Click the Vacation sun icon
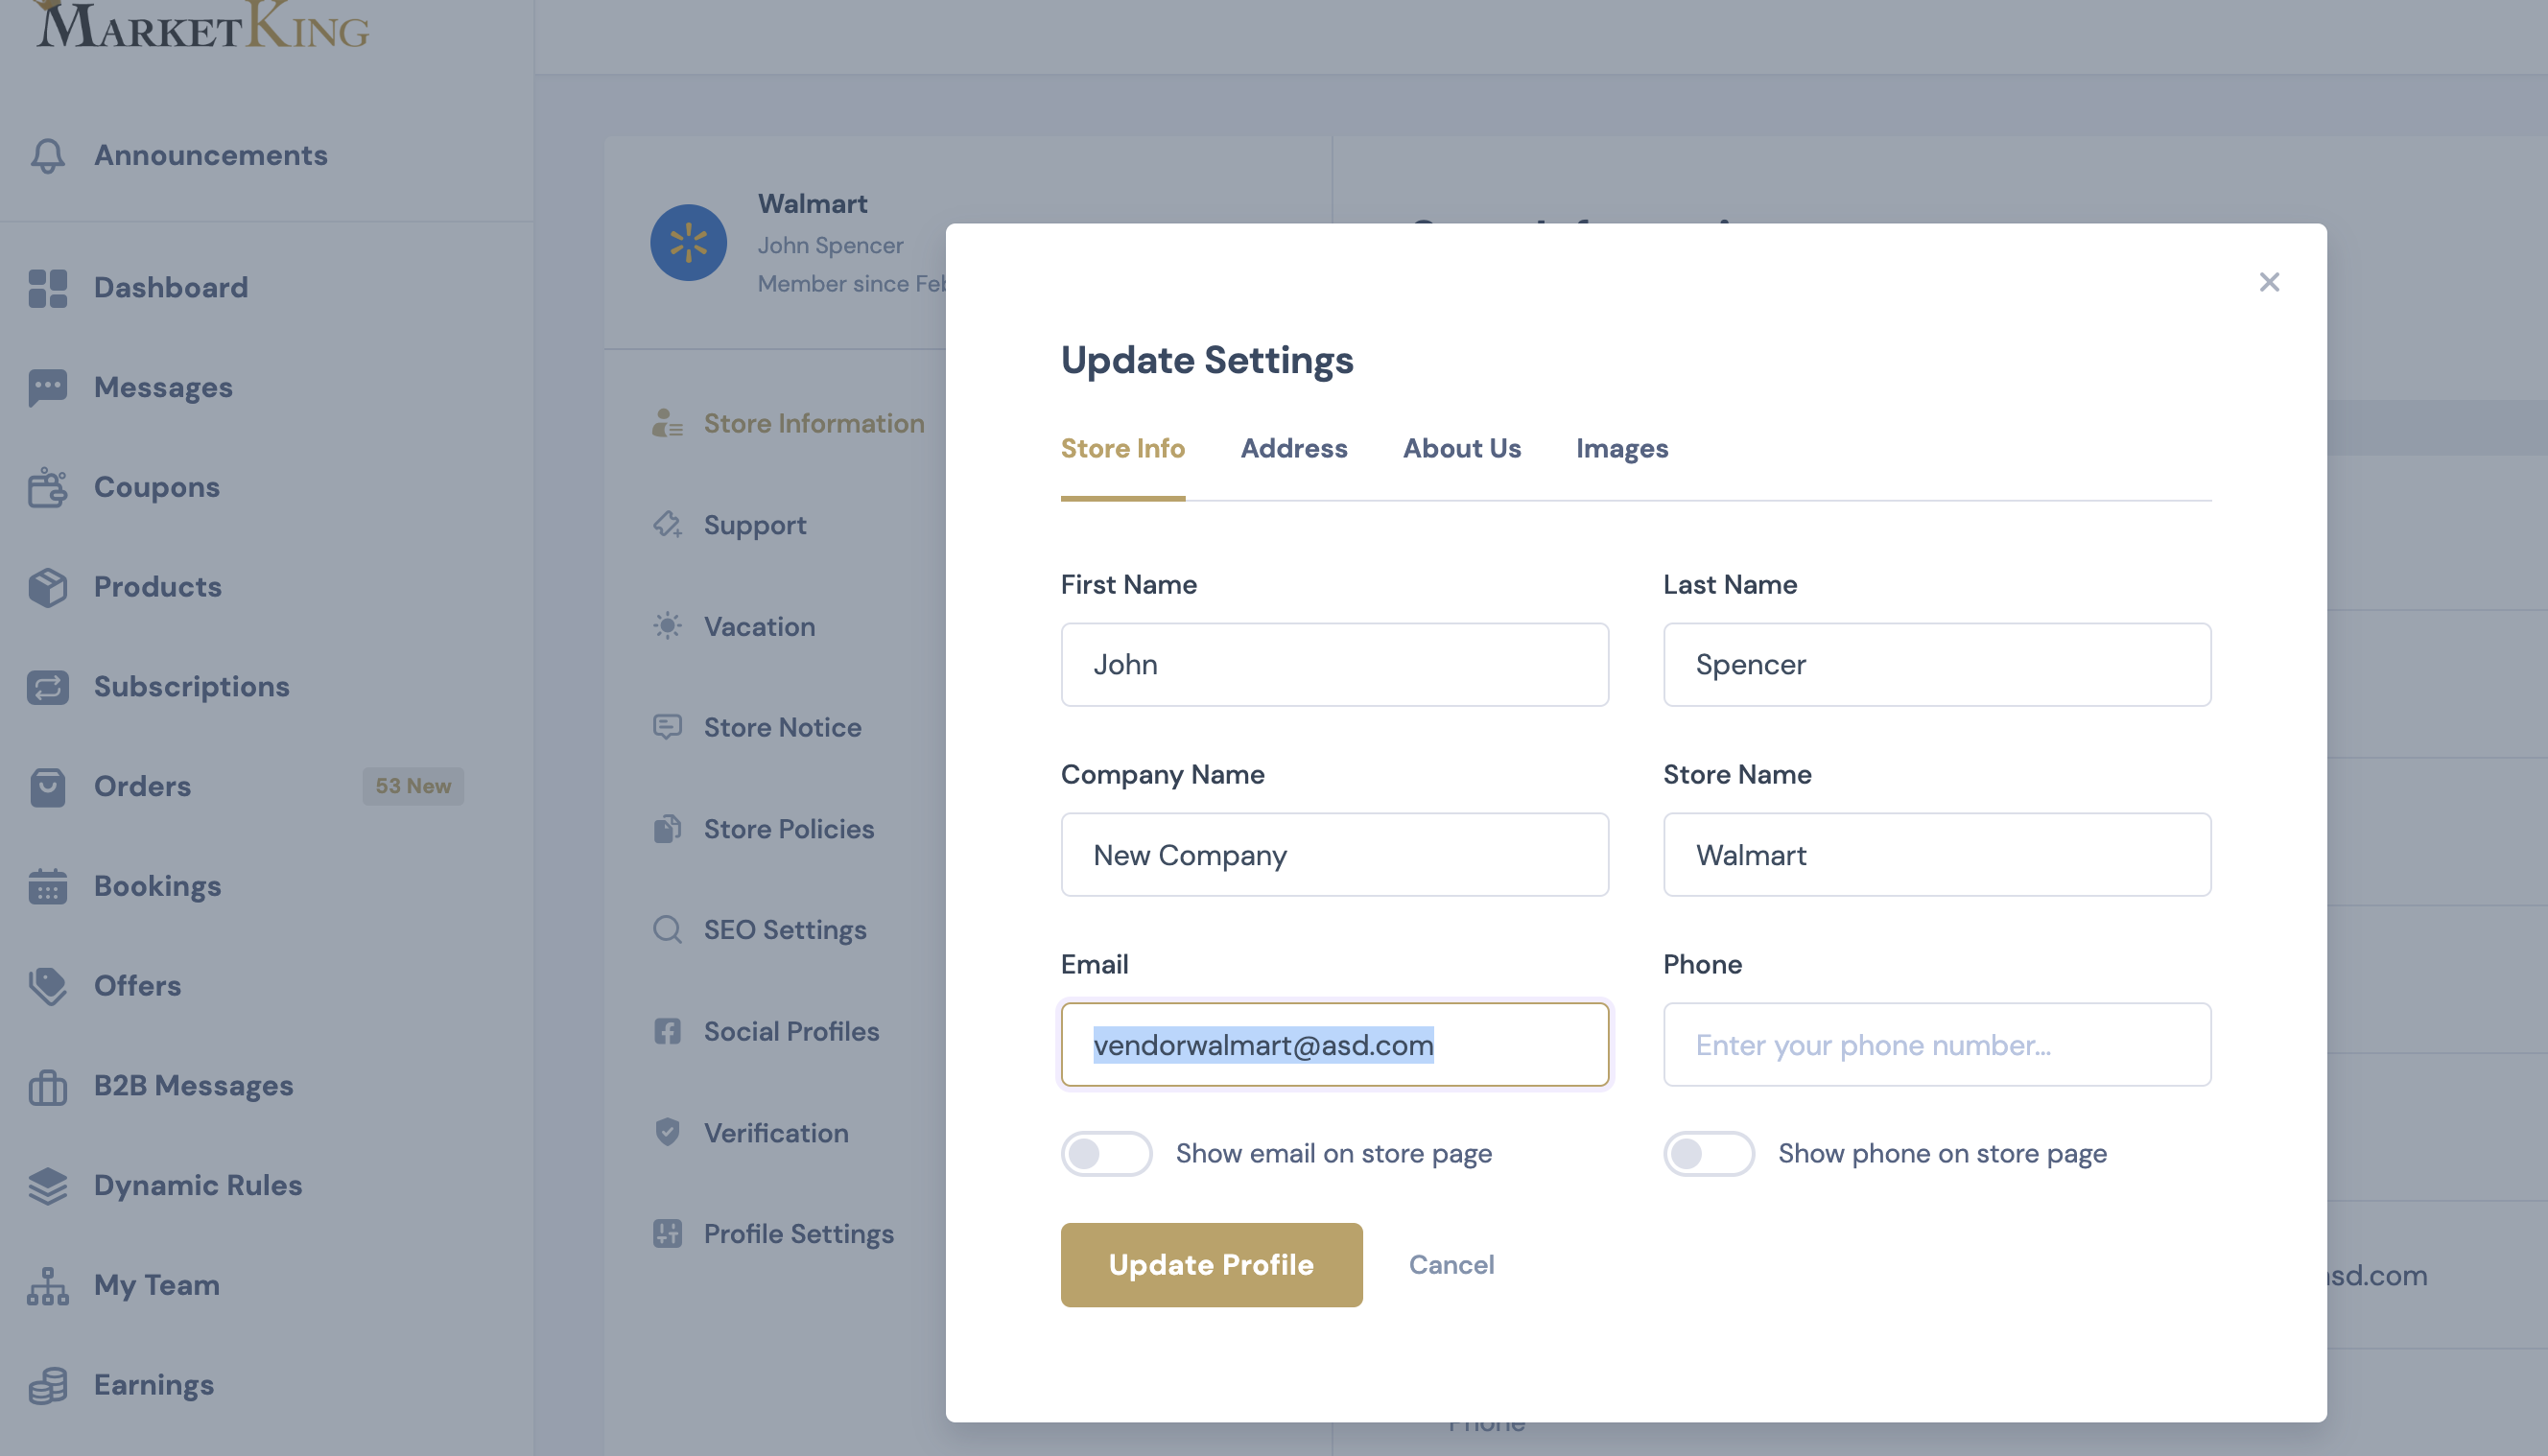The width and height of the screenshot is (2548, 1456). (667, 626)
